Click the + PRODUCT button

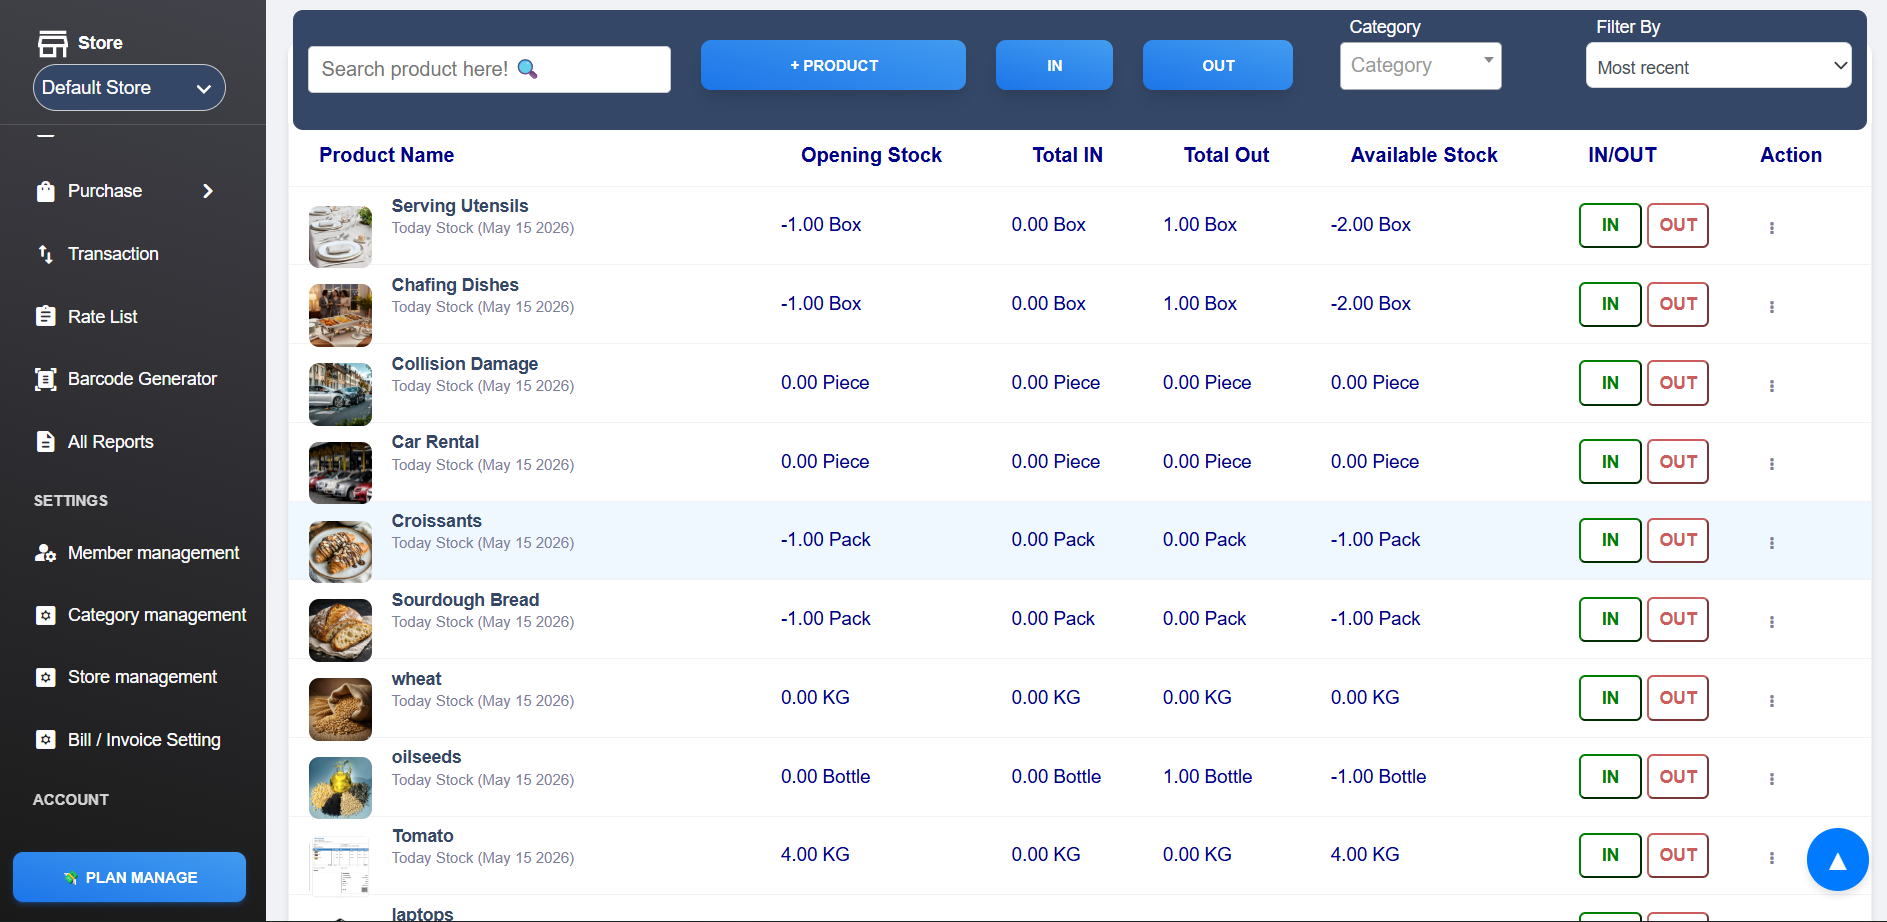click(x=833, y=65)
